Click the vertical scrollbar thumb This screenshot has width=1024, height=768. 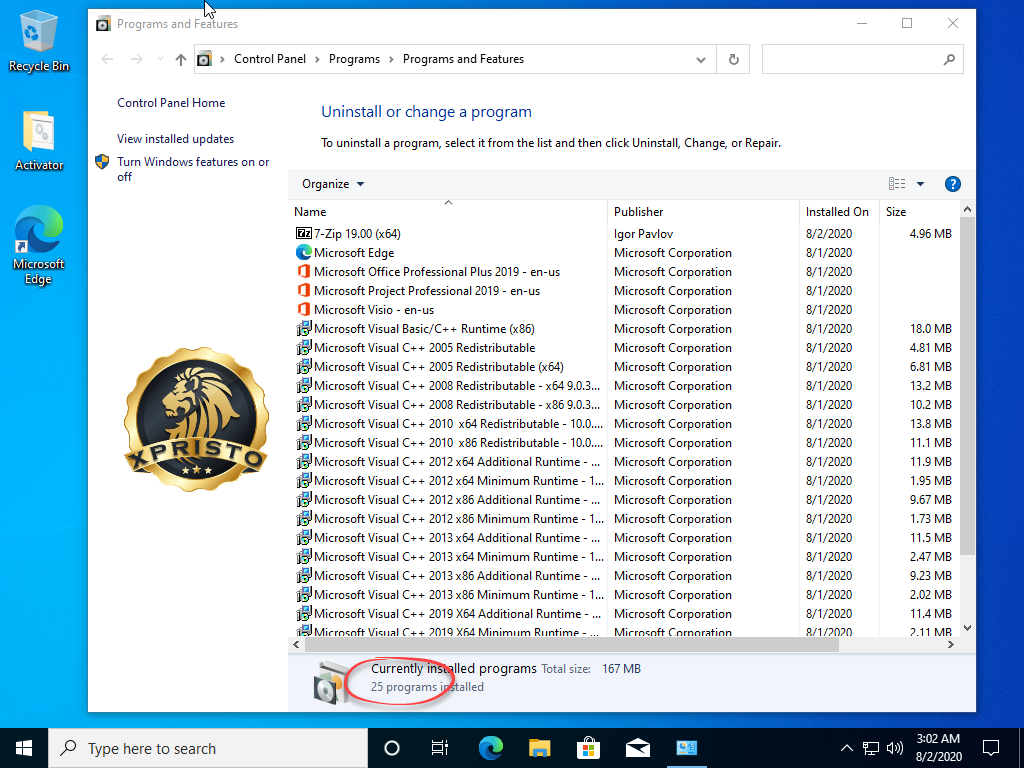[x=967, y=385]
